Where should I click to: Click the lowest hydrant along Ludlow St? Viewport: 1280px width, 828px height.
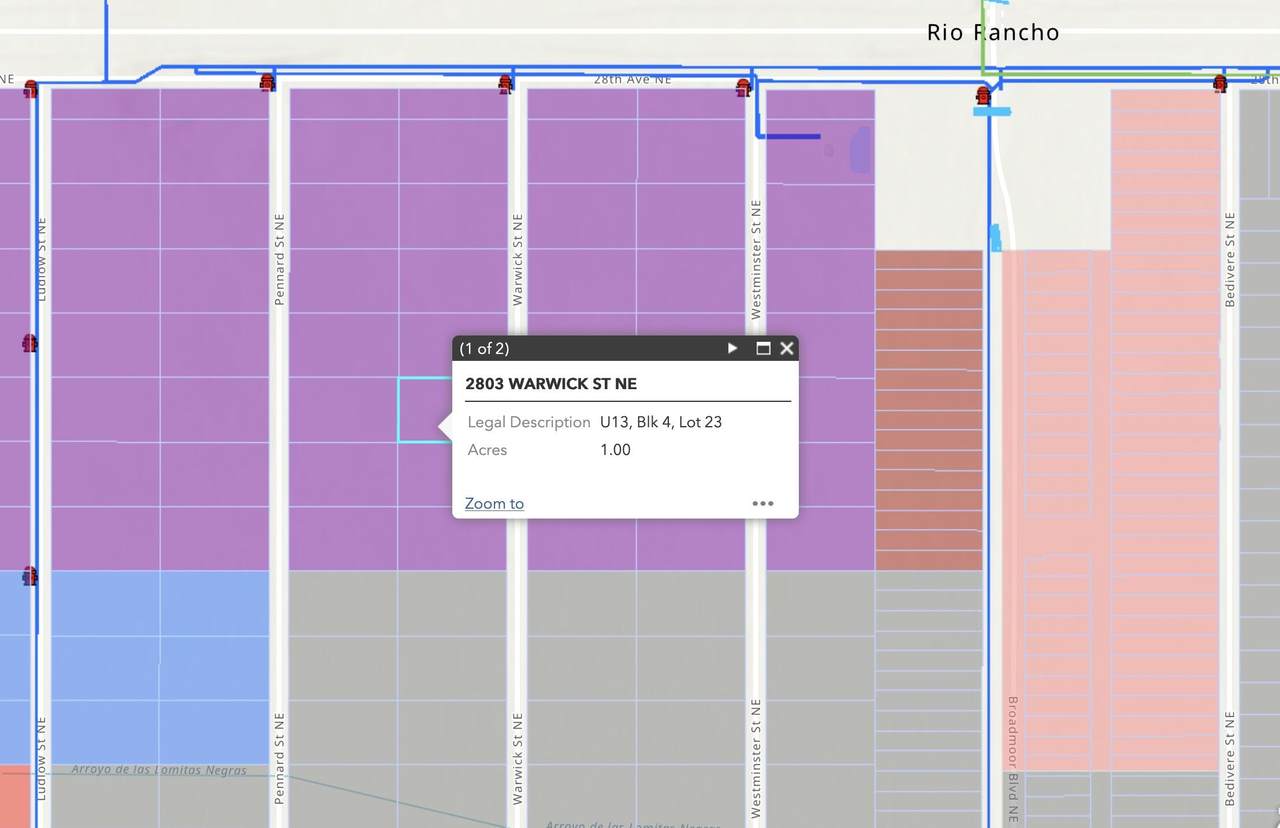30,576
